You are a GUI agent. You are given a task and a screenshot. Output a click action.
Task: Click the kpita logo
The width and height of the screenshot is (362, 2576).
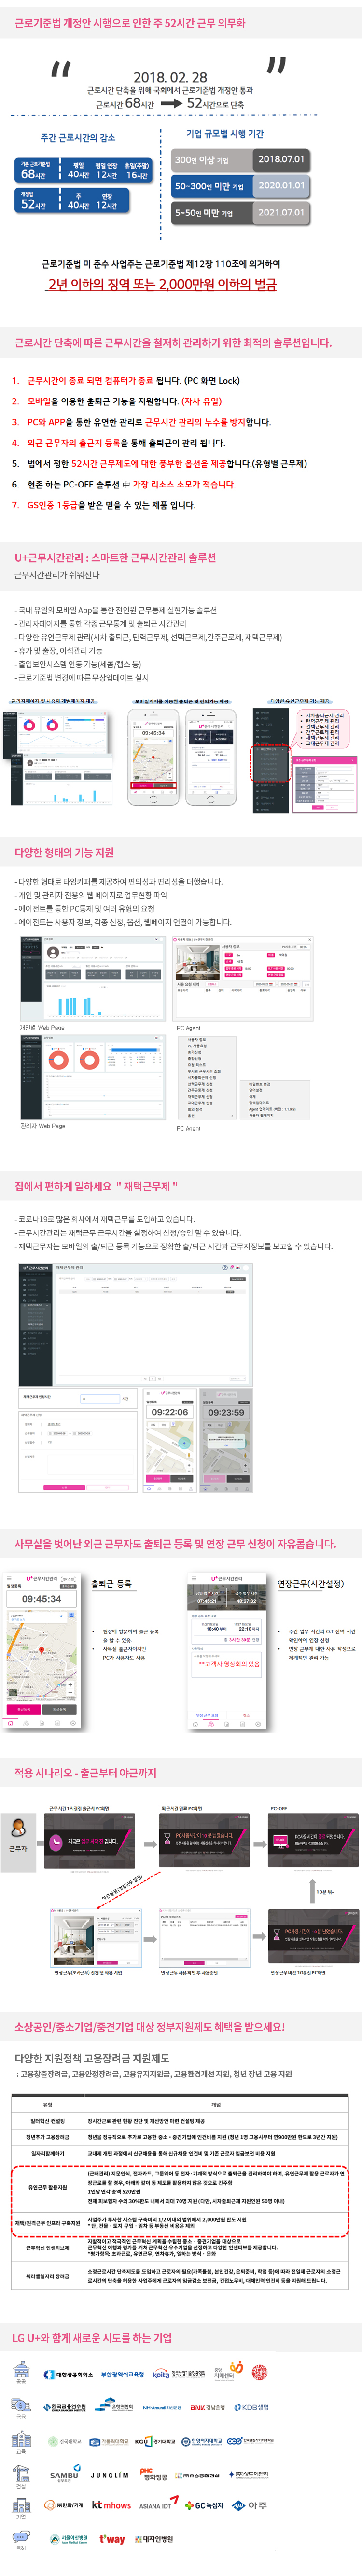[161, 2375]
